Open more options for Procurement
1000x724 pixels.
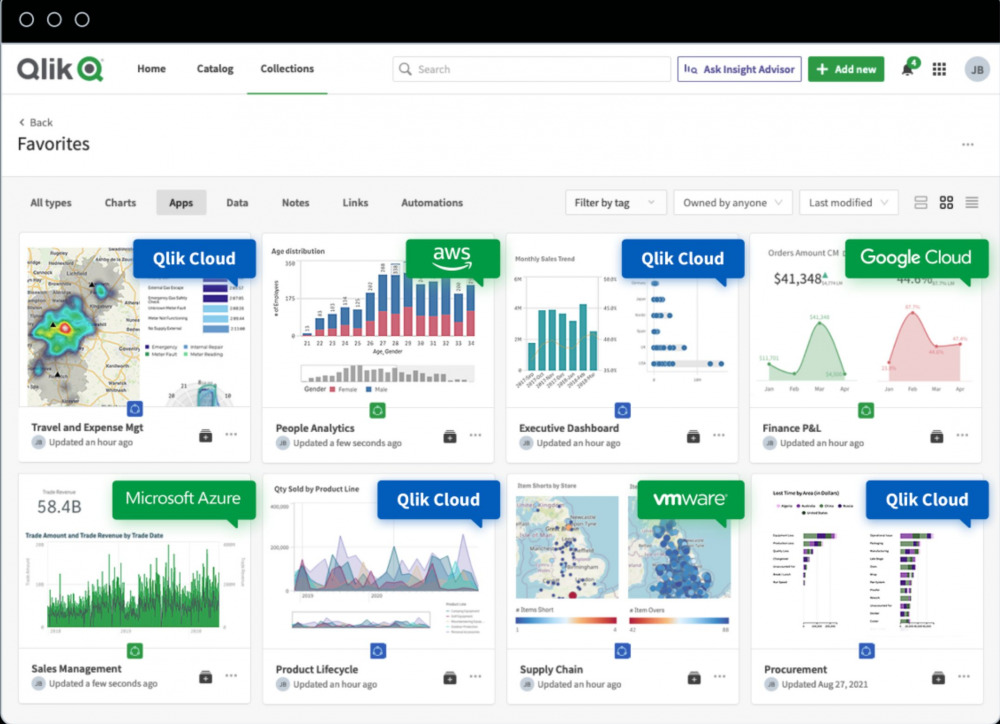click(964, 676)
